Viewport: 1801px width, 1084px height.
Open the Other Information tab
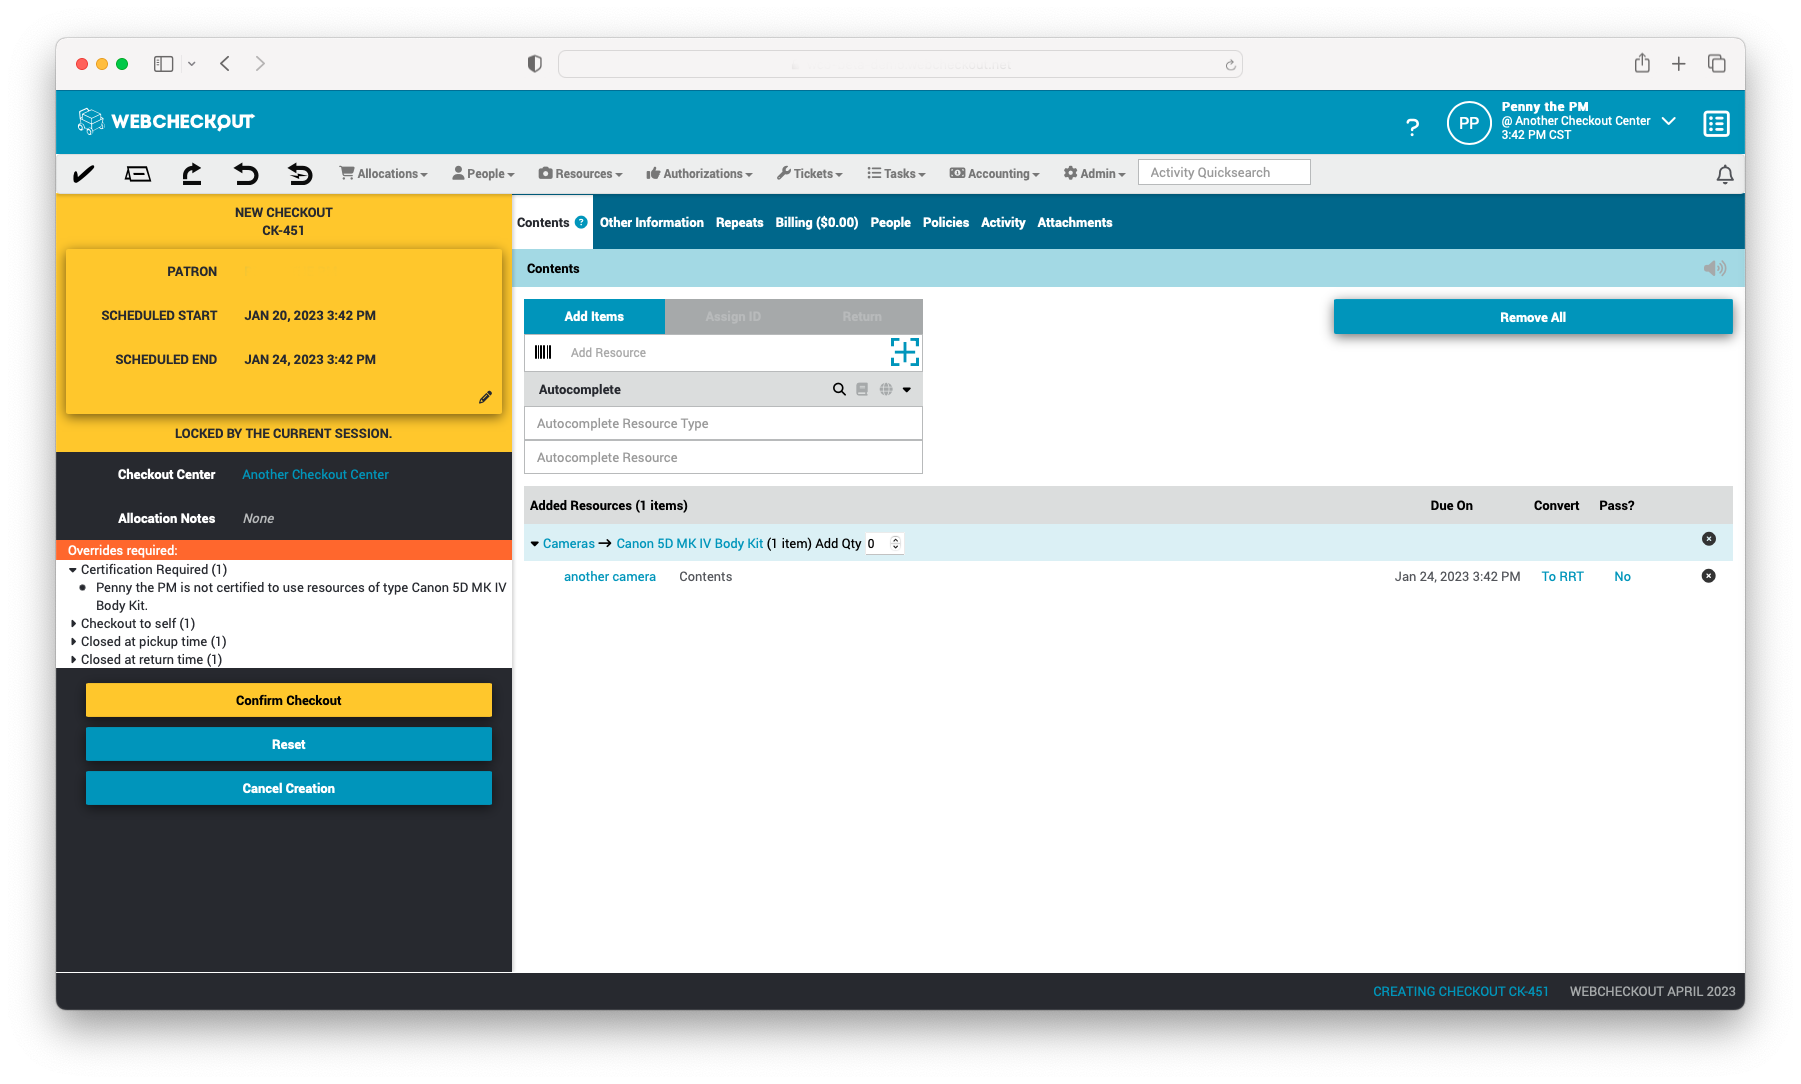click(x=651, y=222)
